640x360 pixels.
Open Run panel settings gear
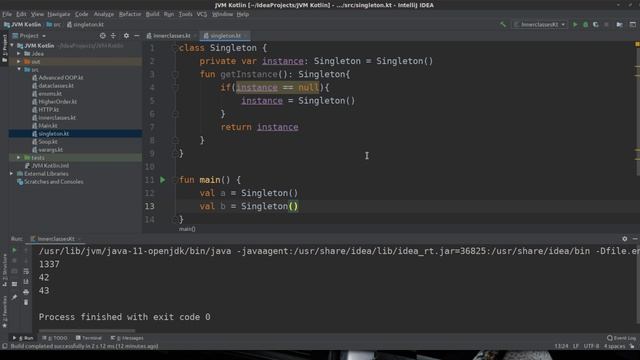624,239
